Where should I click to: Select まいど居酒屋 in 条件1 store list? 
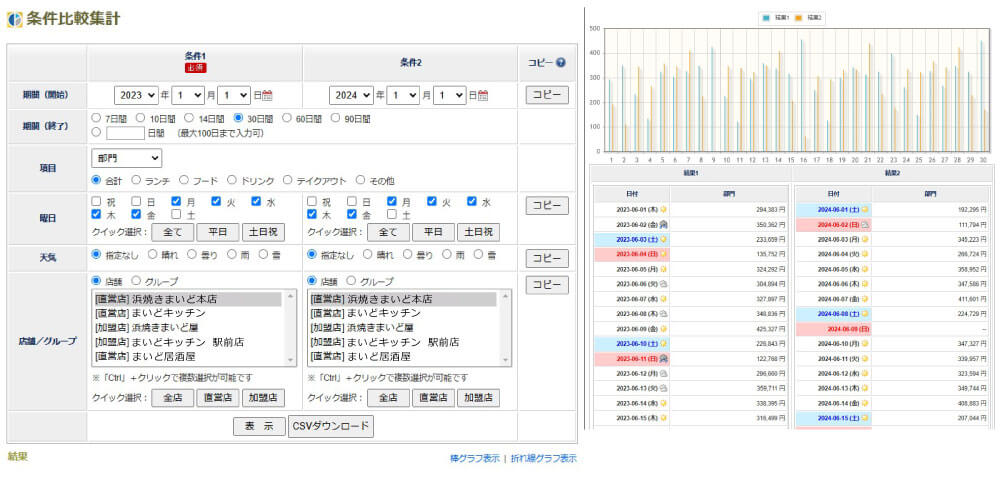(188, 356)
